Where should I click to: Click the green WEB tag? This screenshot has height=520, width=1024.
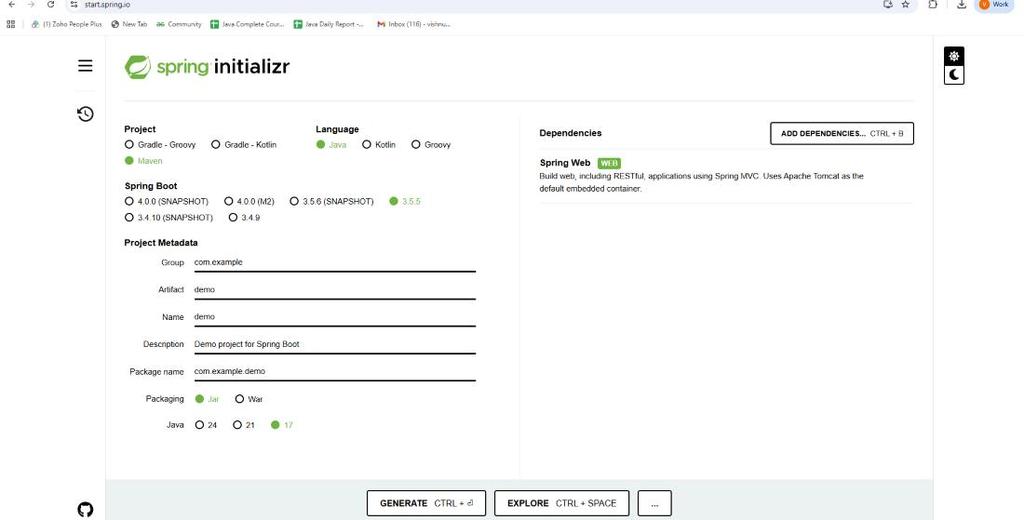609,163
